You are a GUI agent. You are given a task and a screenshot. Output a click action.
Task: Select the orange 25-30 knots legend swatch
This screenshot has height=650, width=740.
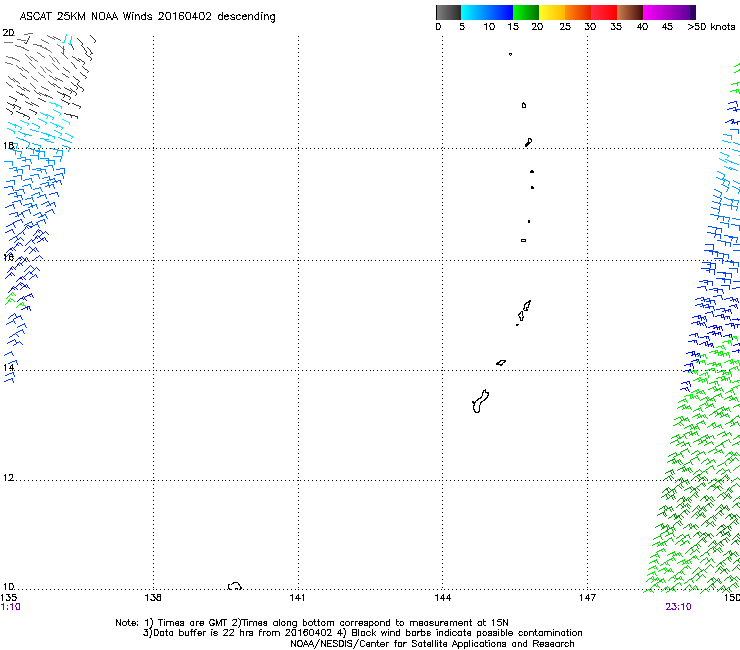click(578, 12)
